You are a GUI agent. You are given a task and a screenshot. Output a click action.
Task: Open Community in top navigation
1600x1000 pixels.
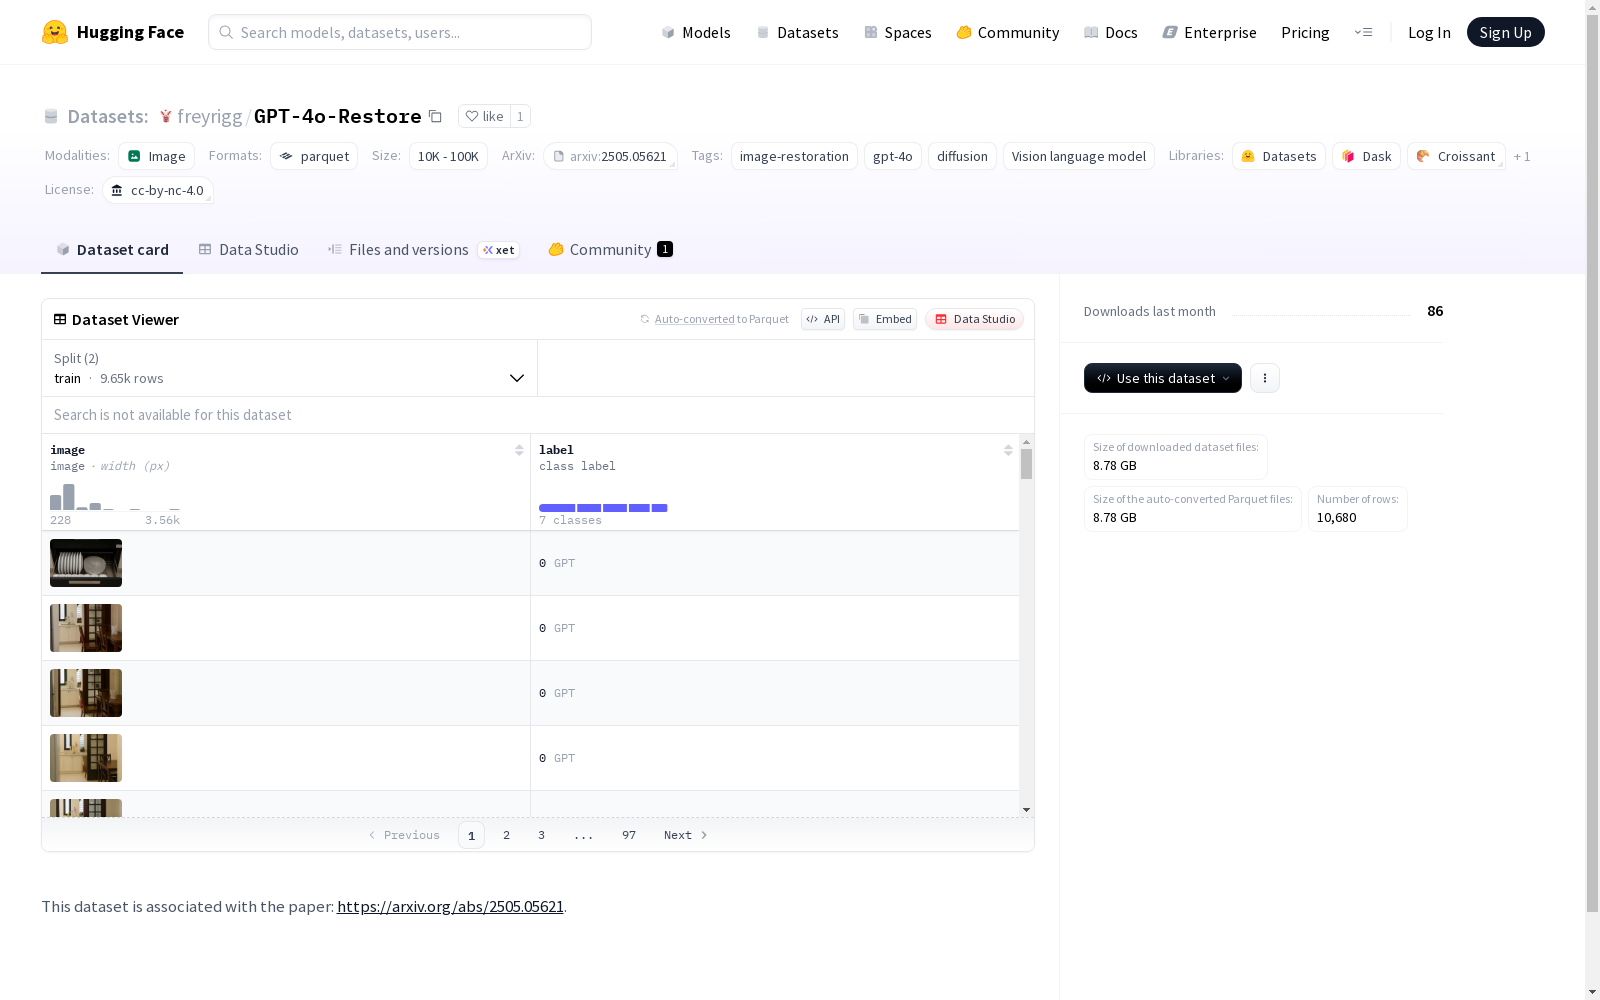click(x=1007, y=32)
